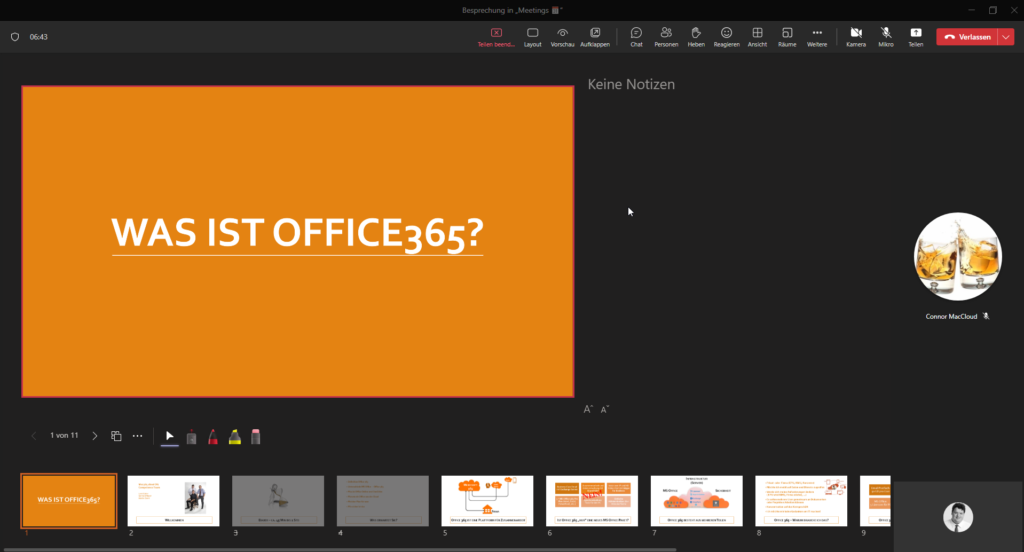Jump to slide 3 thumbnail
Viewport: 1024px width, 552px height.
278,500
